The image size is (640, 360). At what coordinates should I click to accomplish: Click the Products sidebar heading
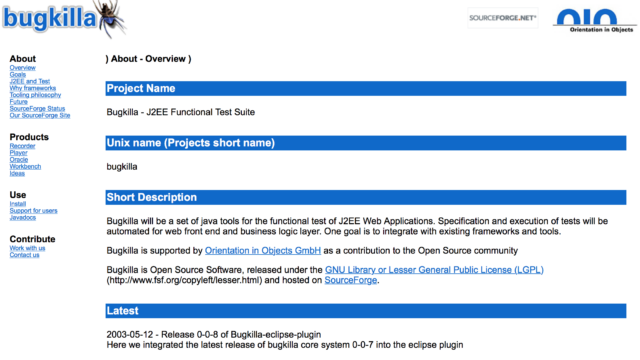coord(29,137)
